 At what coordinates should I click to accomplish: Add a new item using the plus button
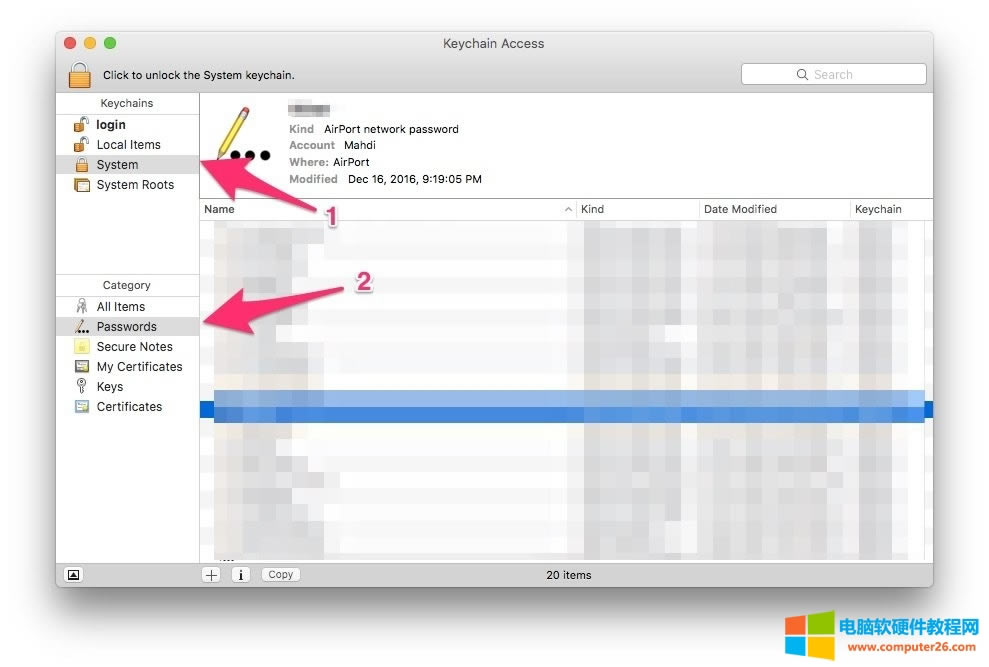tap(210, 574)
